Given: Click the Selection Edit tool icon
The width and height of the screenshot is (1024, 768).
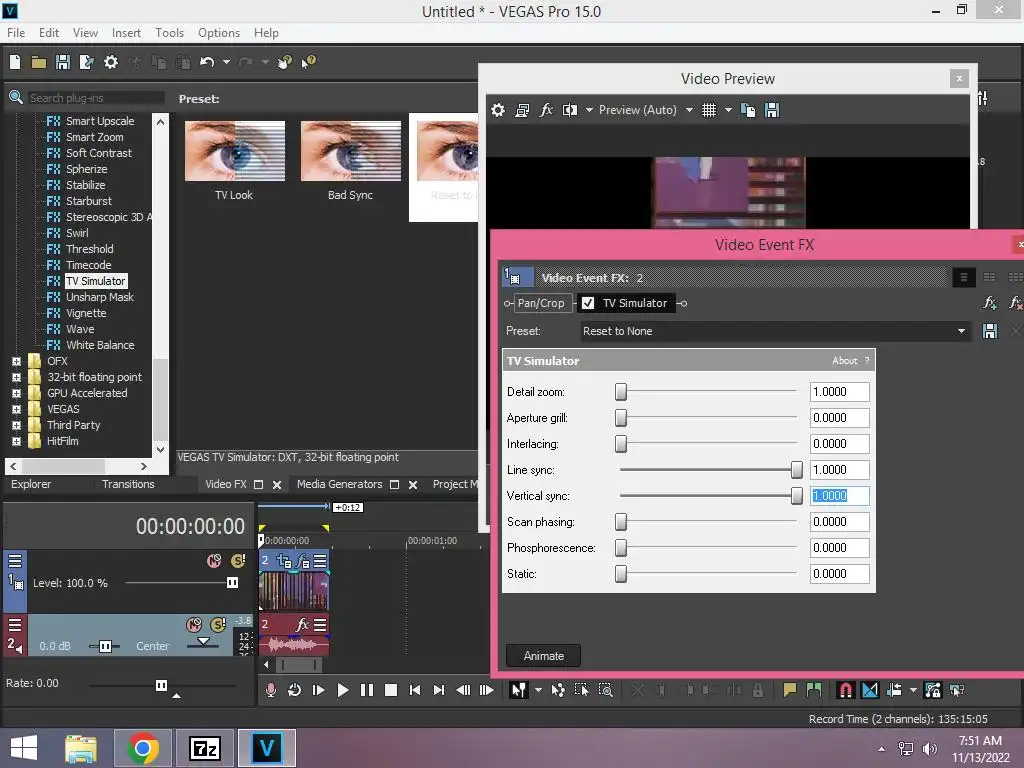Looking at the screenshot, I should (x=581, y=690).
